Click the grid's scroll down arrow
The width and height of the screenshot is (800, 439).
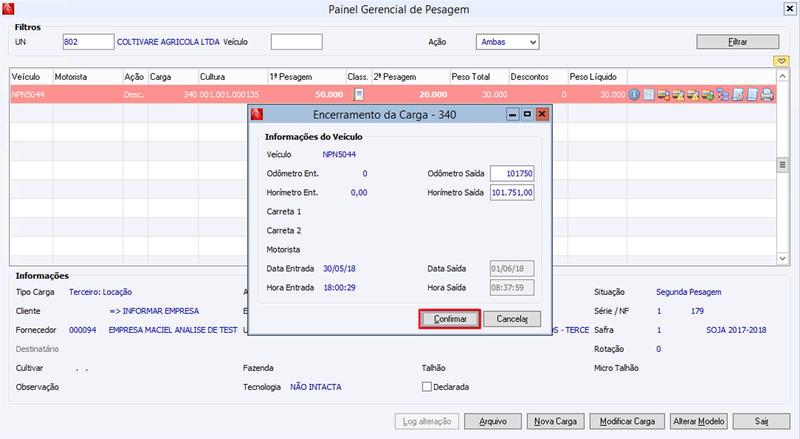coord(782,259)
